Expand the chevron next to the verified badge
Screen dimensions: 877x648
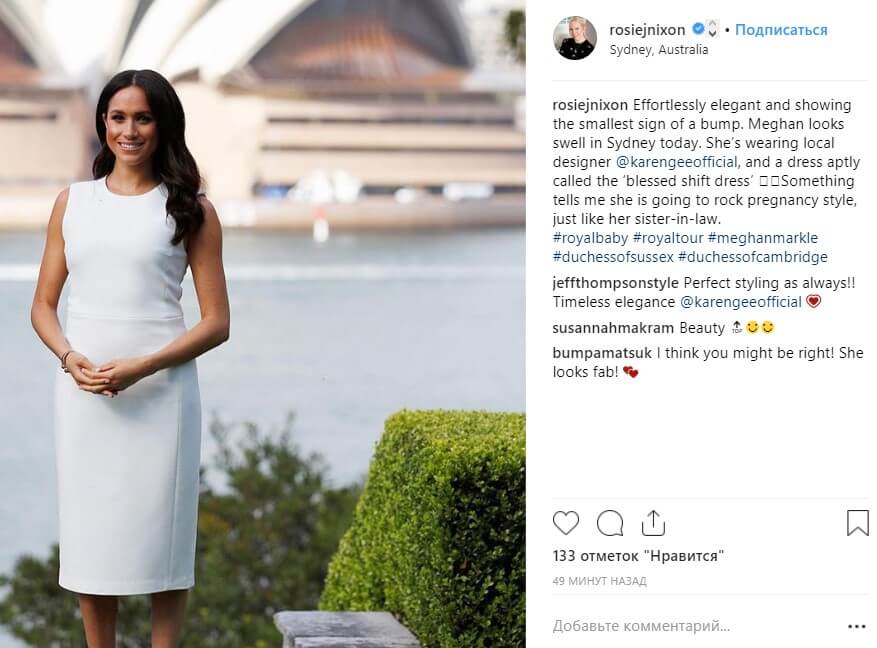click(712, 29)
